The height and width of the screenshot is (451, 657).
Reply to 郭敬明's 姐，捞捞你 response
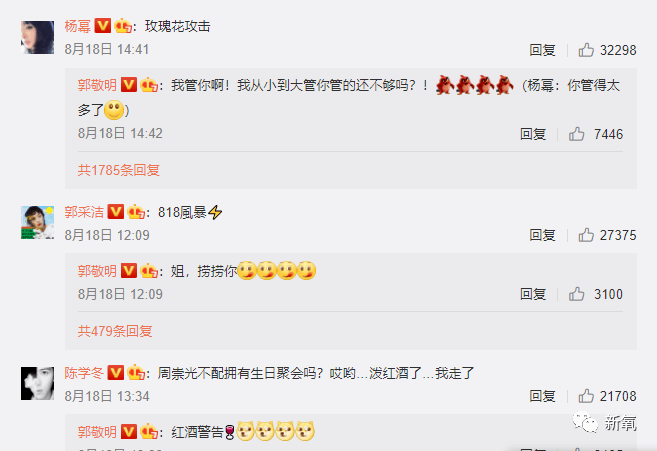tap(533, 294)
